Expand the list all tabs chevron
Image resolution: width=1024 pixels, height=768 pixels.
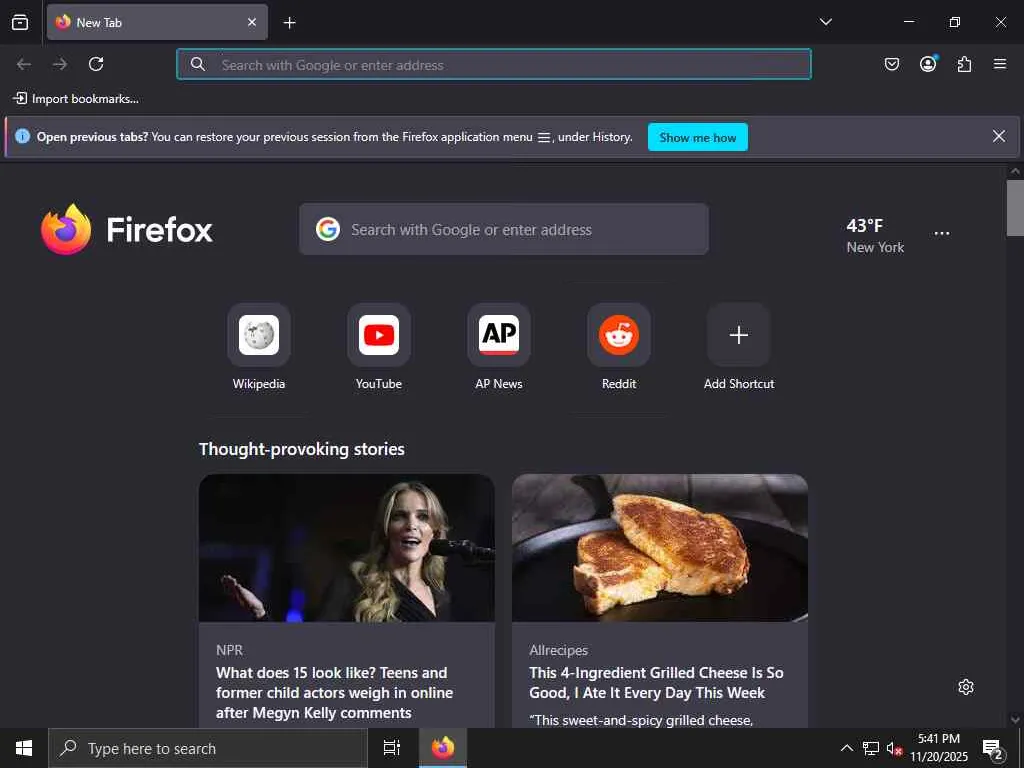tap(825, 22)
